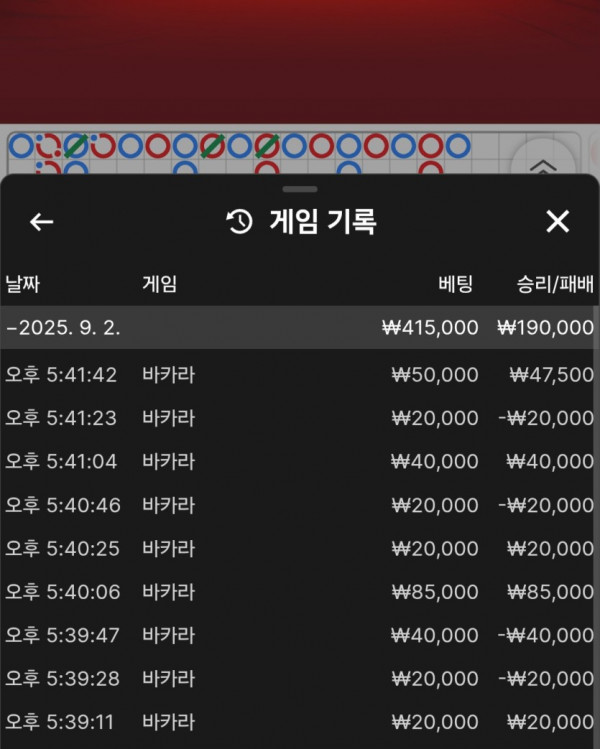
Task: Collapse the 2025. 9. 2. date summary row
Action: point(299,327)
